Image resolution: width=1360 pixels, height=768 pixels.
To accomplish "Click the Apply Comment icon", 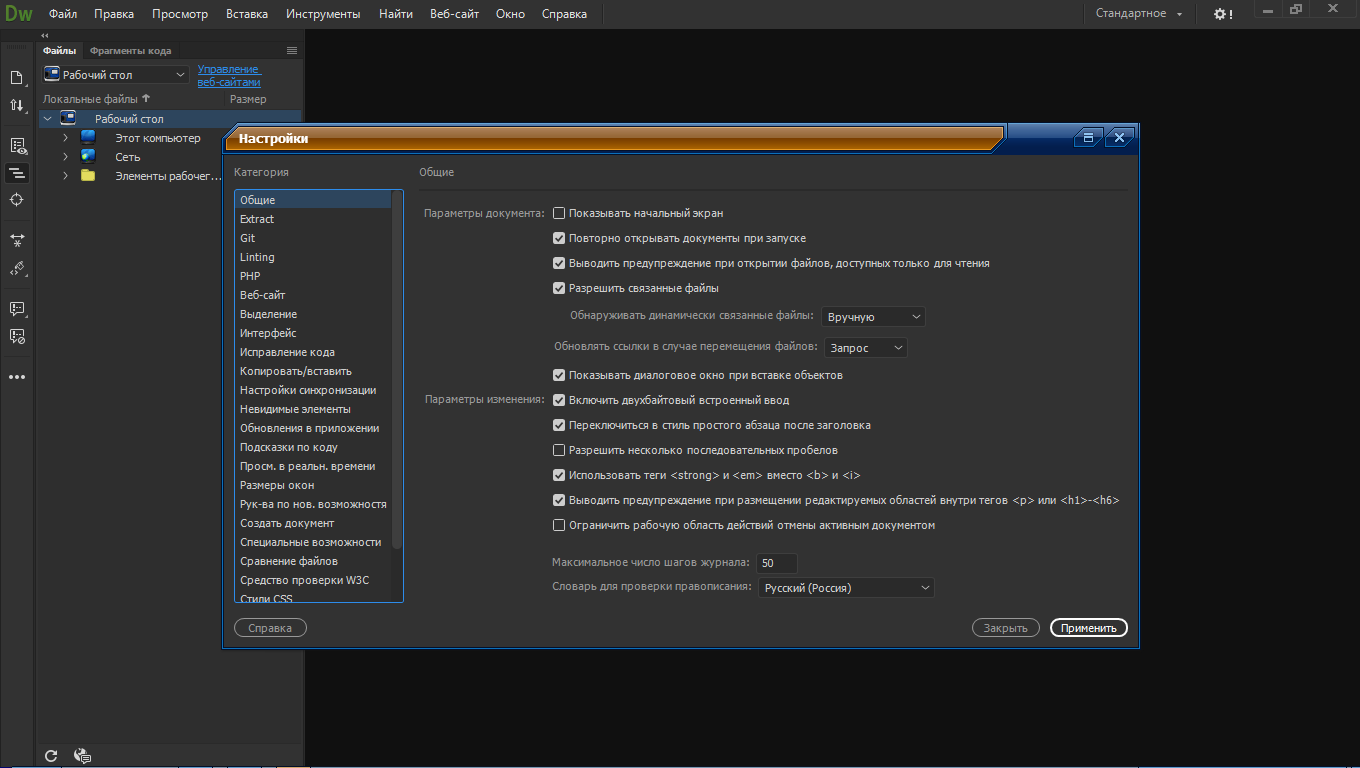I will pos(17,309).
